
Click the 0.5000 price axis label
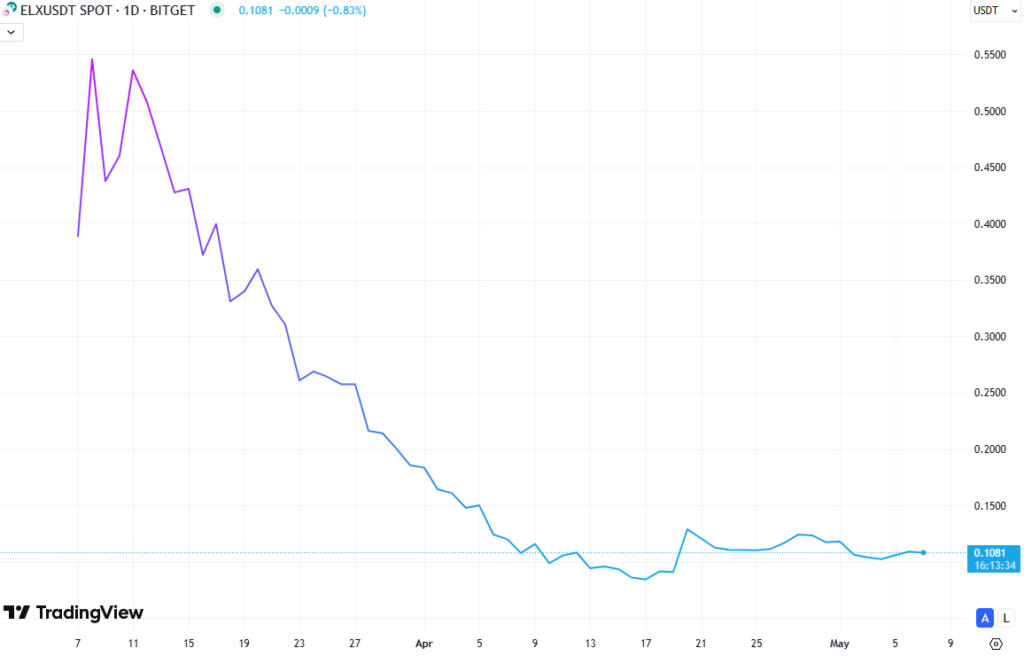989,112
